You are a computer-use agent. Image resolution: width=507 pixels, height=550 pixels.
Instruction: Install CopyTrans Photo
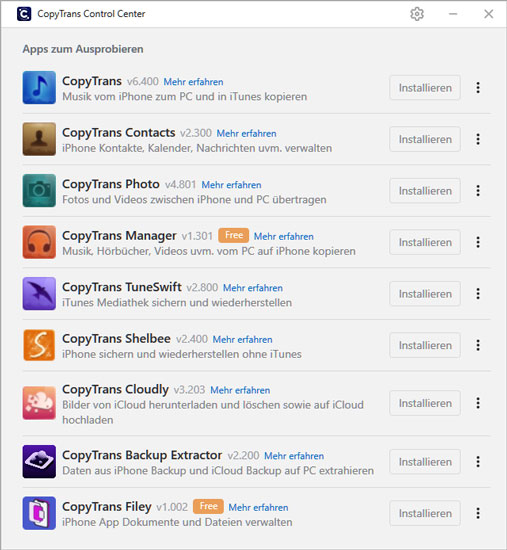point(425,191)
